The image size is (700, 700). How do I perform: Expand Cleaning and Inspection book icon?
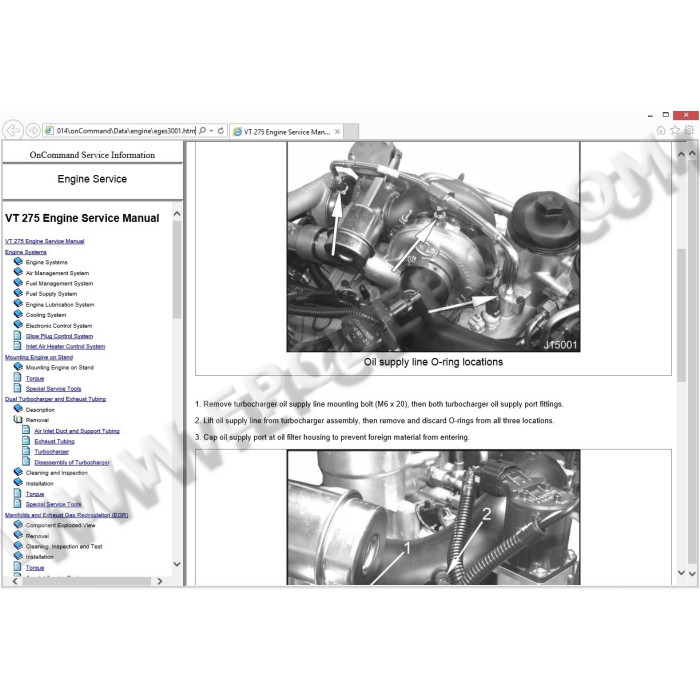click(18, 472)
